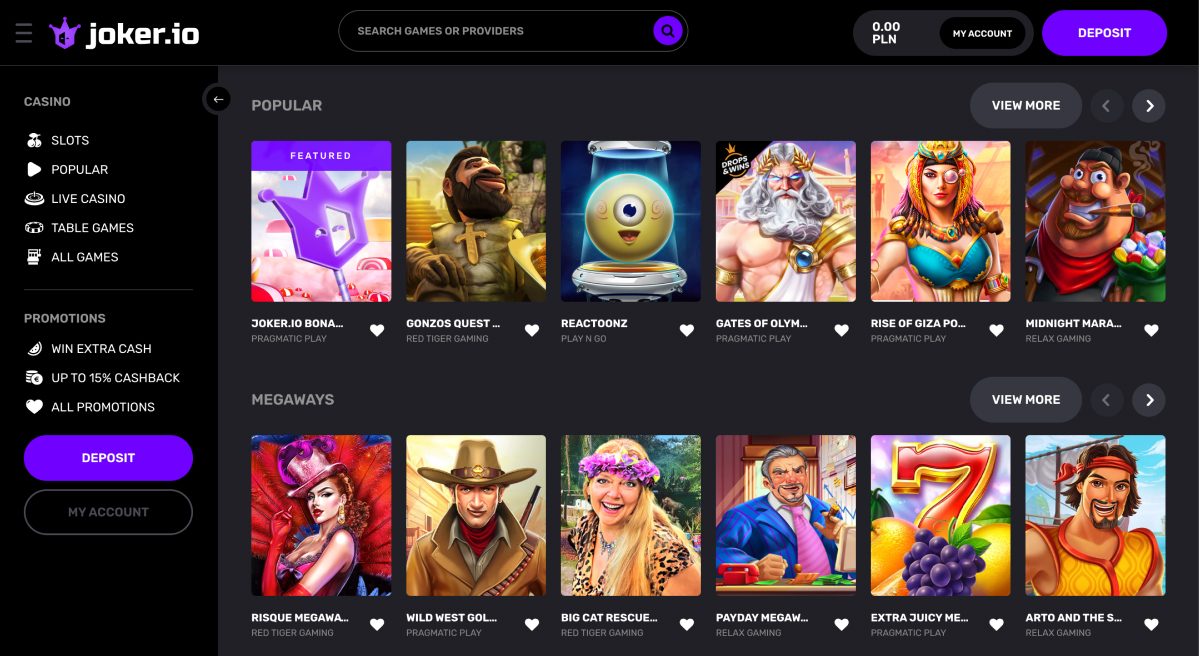
Task: Open the Joker.io Bonanza featured game thumbnail
Action: 321,221
